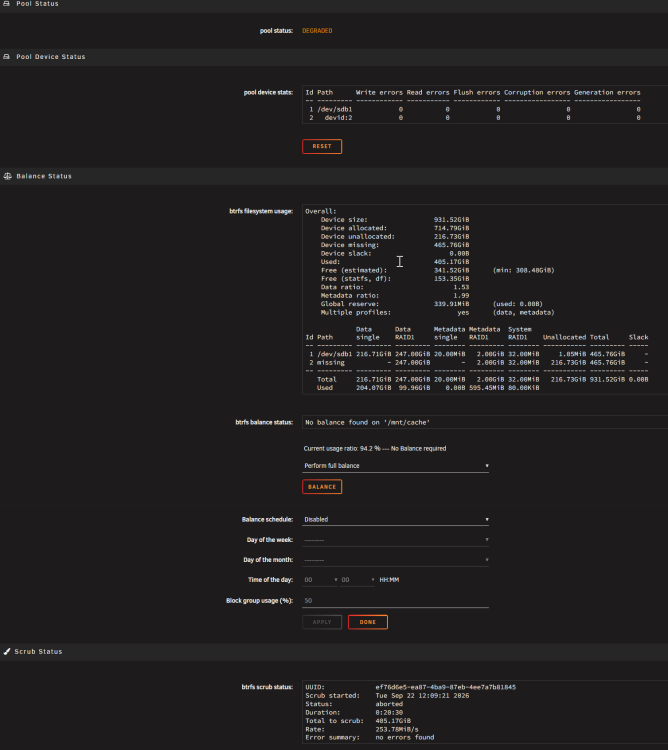Click the missing device row in usage table
Screen dimensions: 668x750
coord(477,363)
